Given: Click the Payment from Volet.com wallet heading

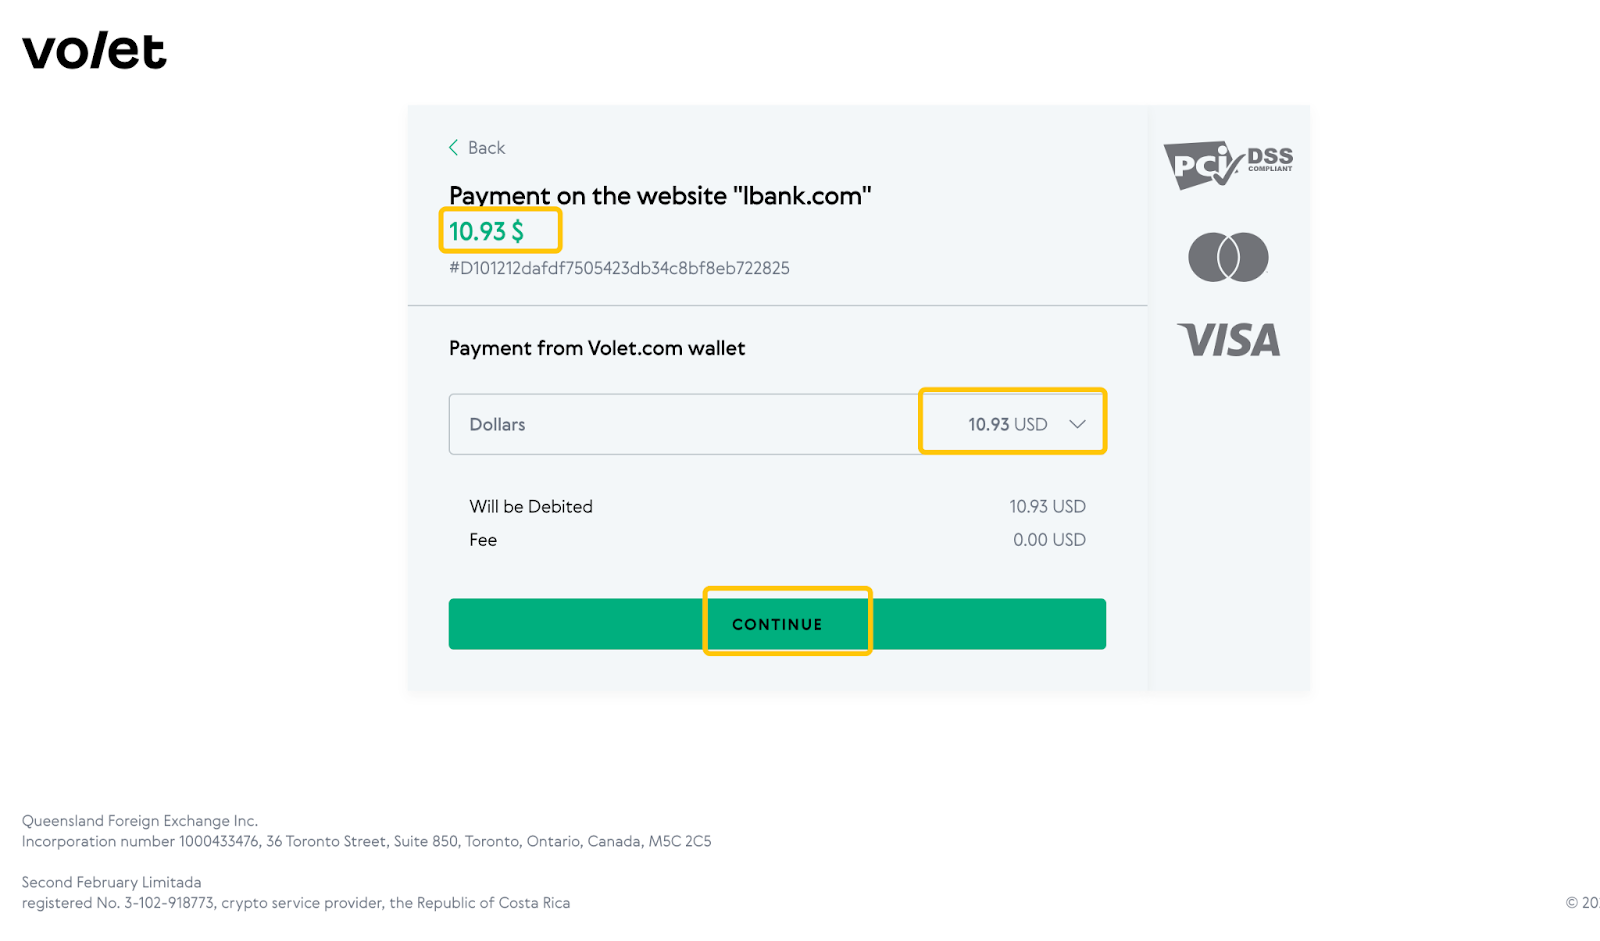Looking at the screenshot, I should pyautogui.click(x=597, y=348).
